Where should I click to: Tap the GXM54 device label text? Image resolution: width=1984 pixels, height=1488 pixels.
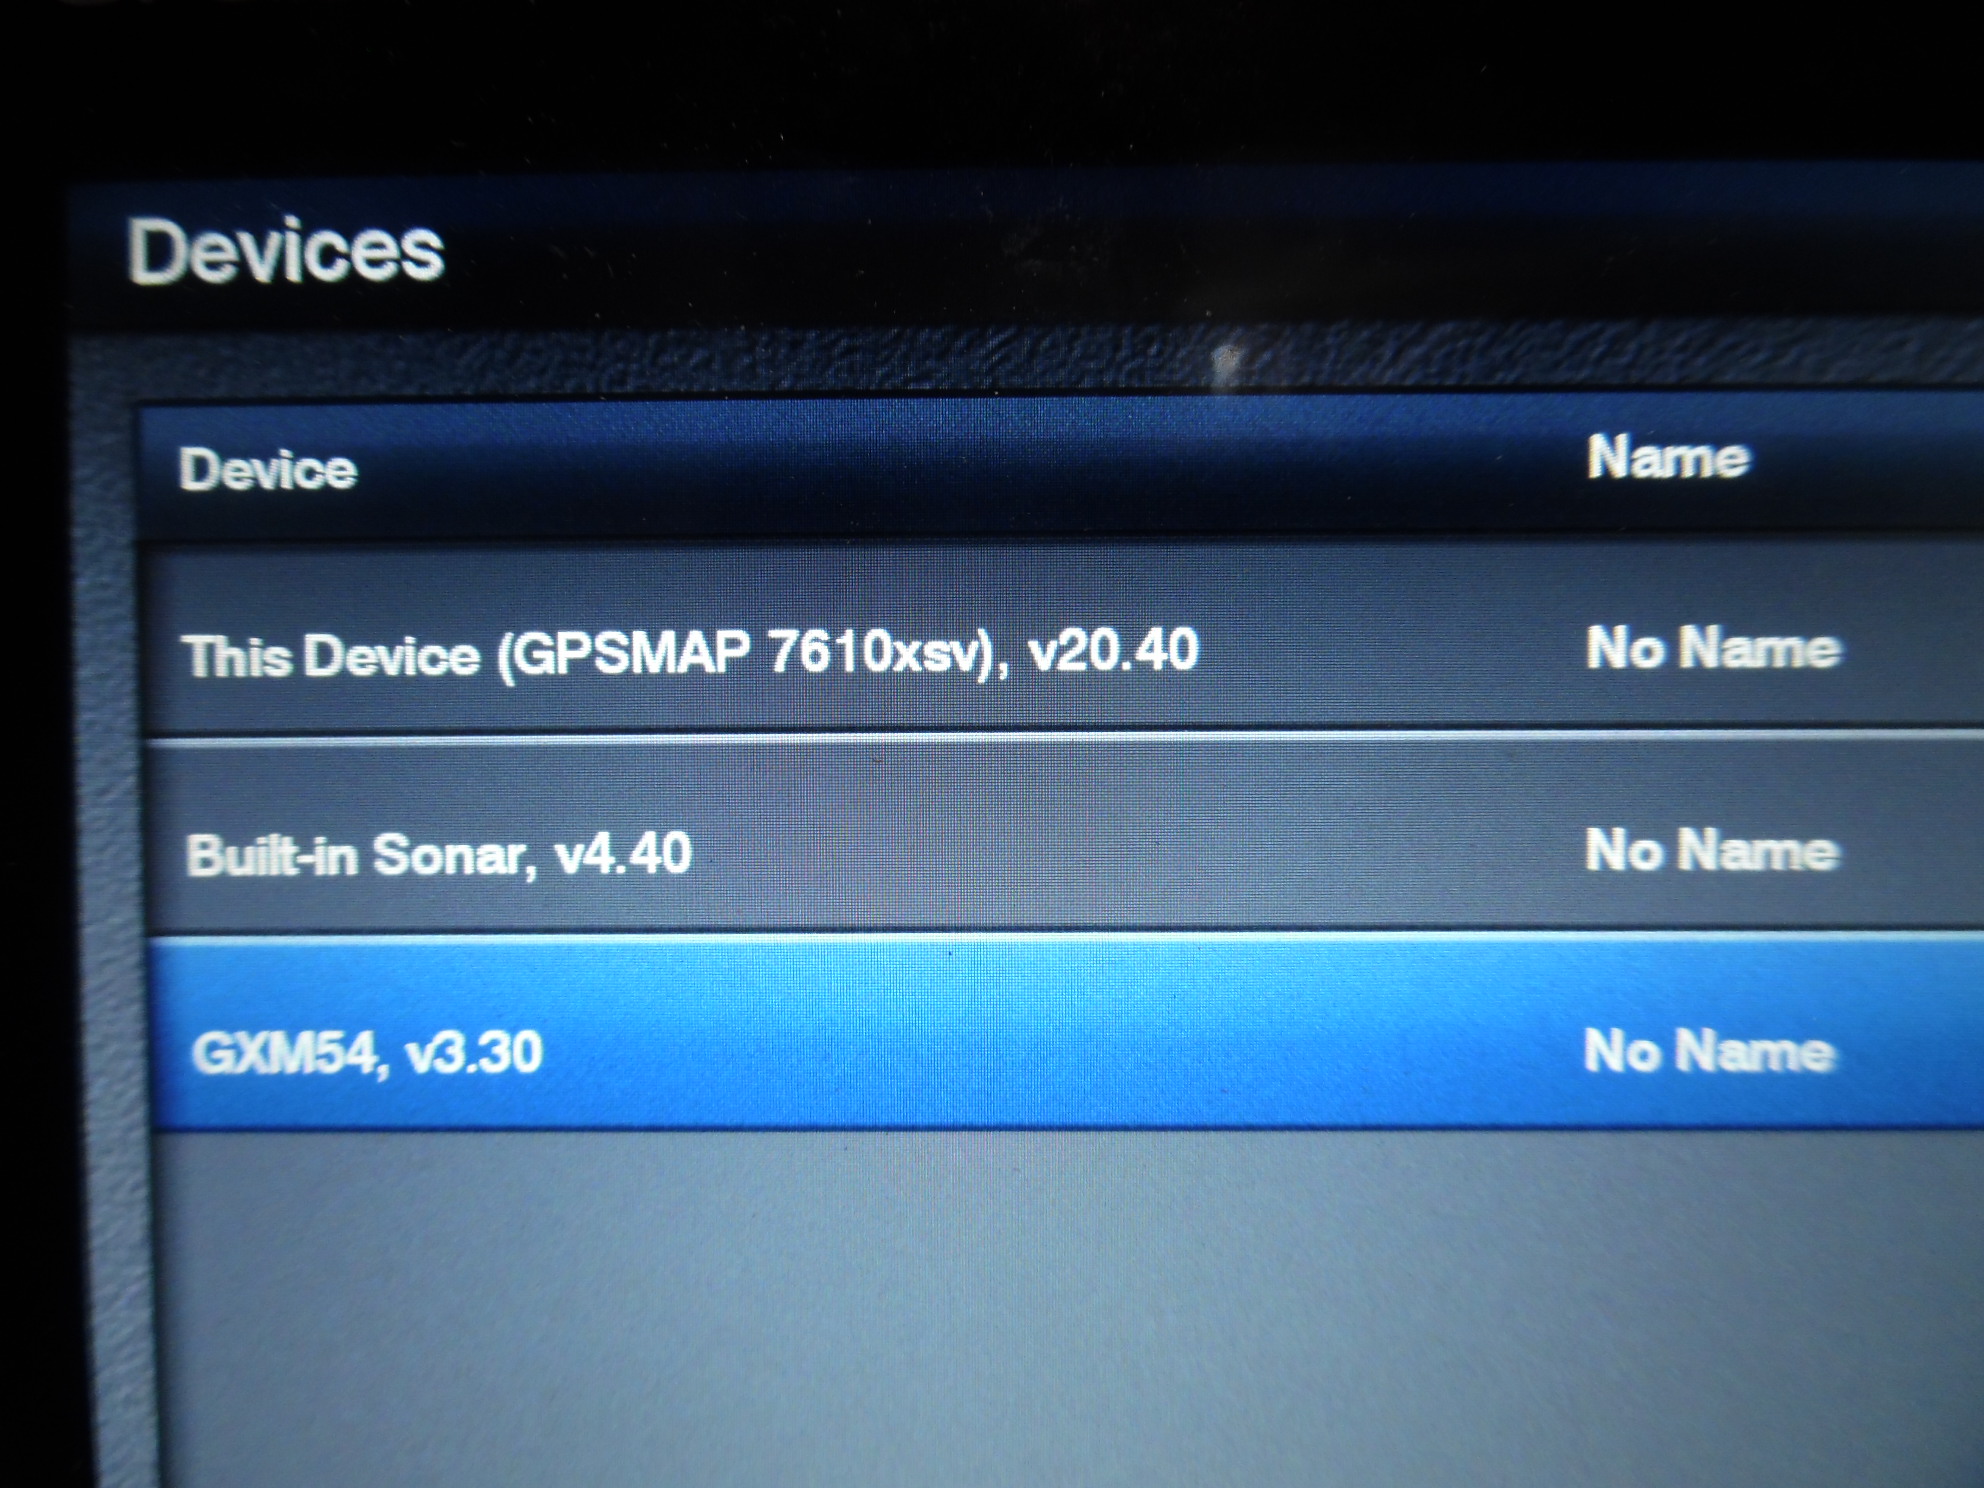click(x=283, y=1053)
